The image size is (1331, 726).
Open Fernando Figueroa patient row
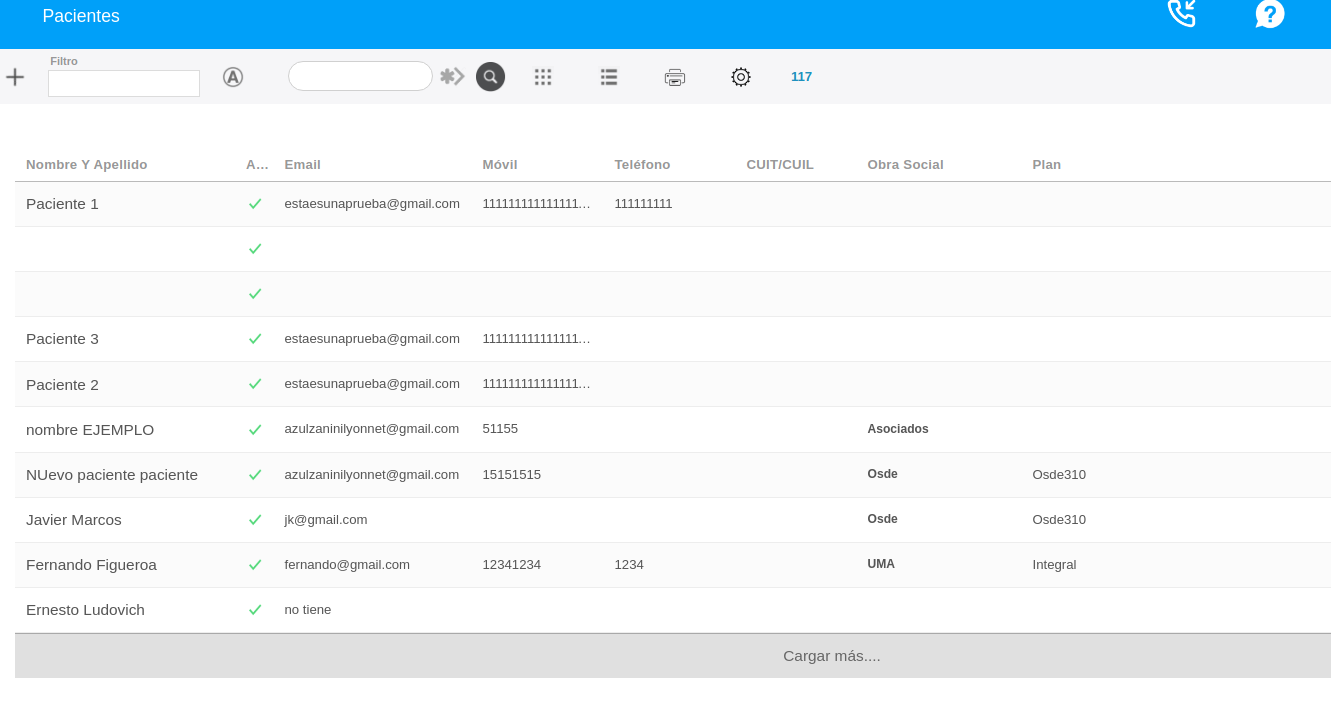[x=92, y=565]
